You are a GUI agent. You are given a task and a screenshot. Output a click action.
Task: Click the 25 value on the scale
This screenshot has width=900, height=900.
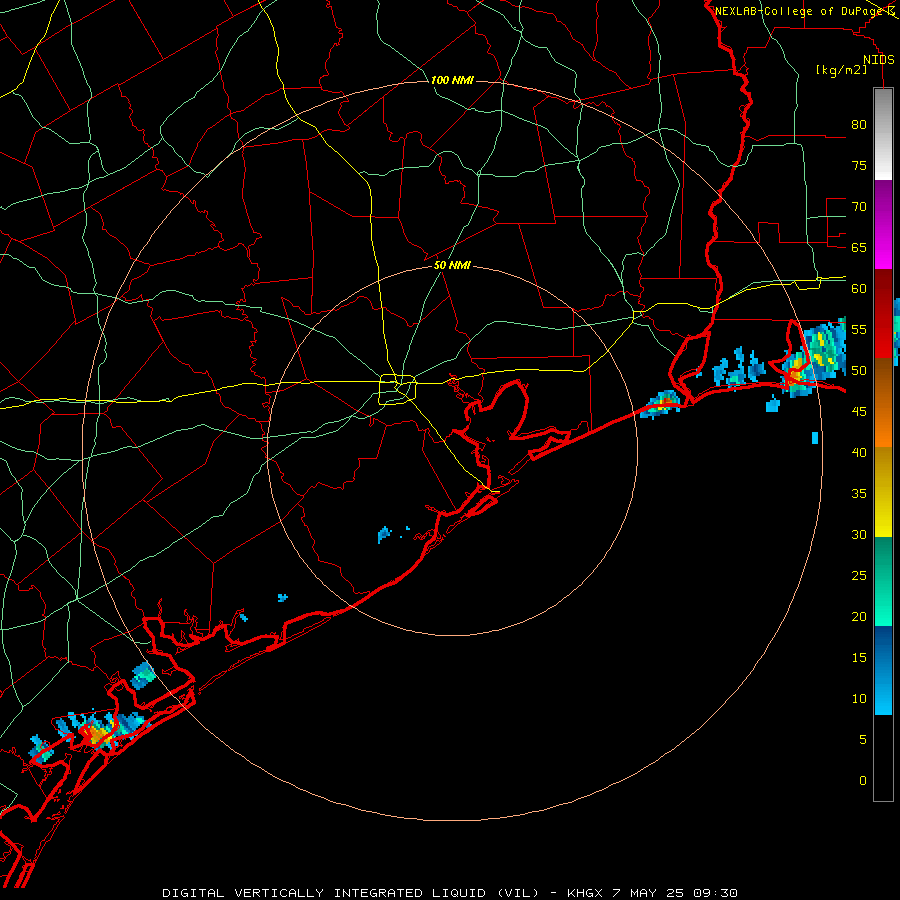[859, 576]
